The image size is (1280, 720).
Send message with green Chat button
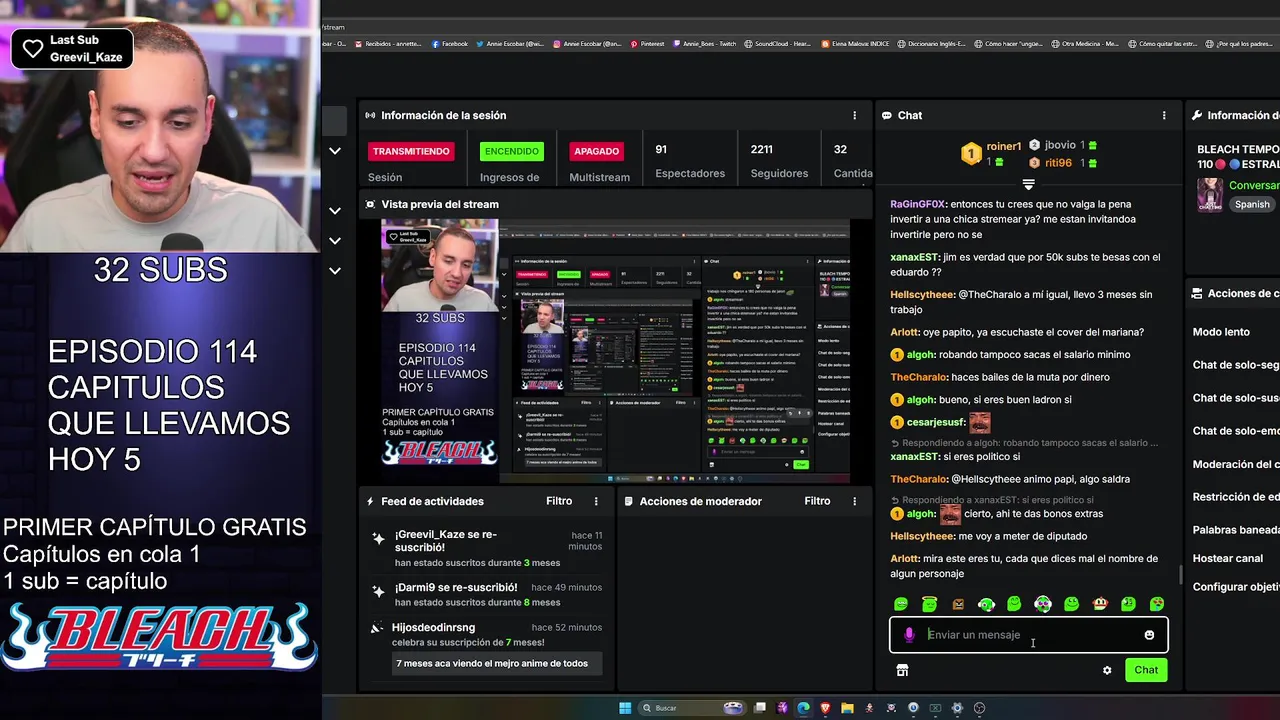(x=1146, y=670)
